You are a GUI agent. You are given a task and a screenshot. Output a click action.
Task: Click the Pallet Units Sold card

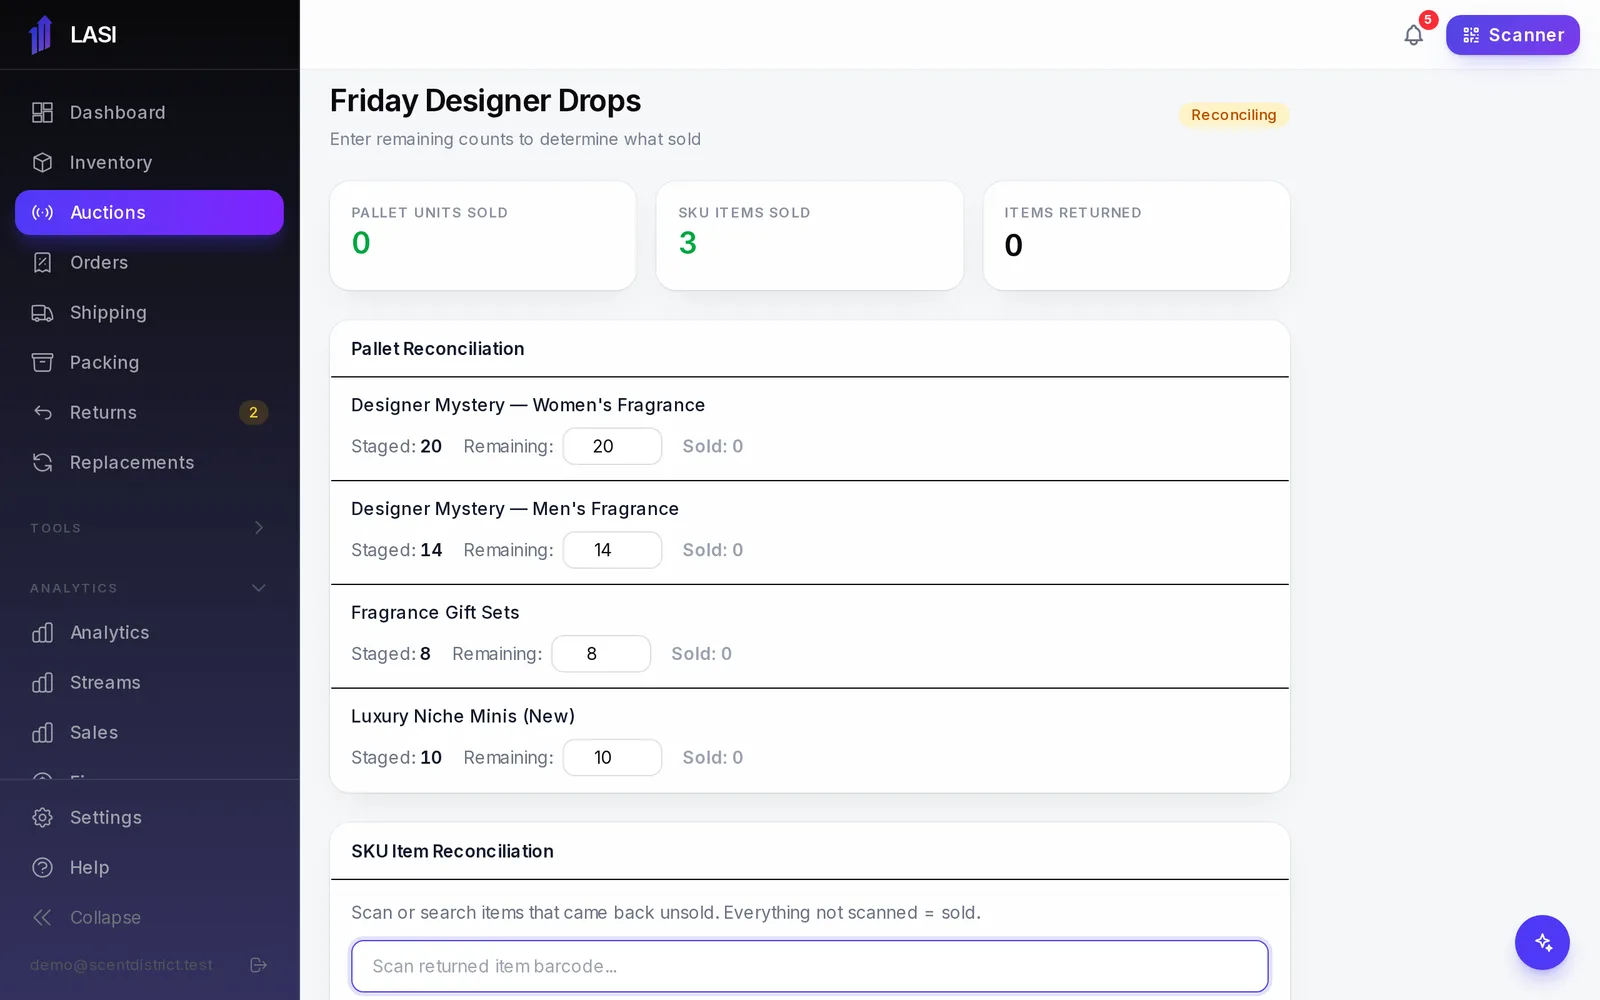tap(483, 236)
